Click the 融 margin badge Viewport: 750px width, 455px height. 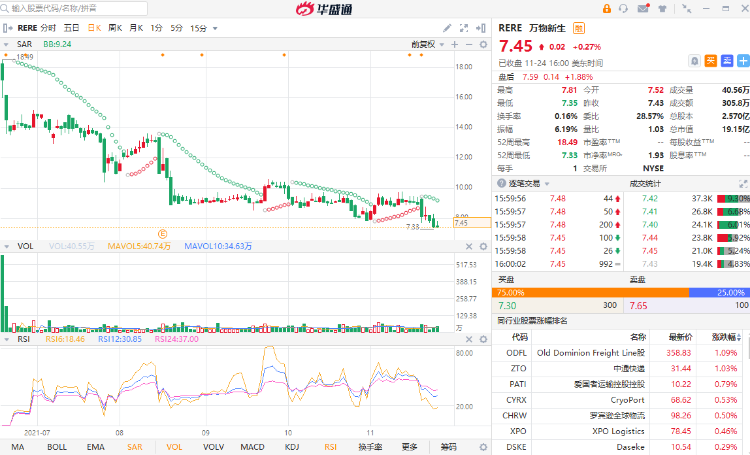(579, 28)
